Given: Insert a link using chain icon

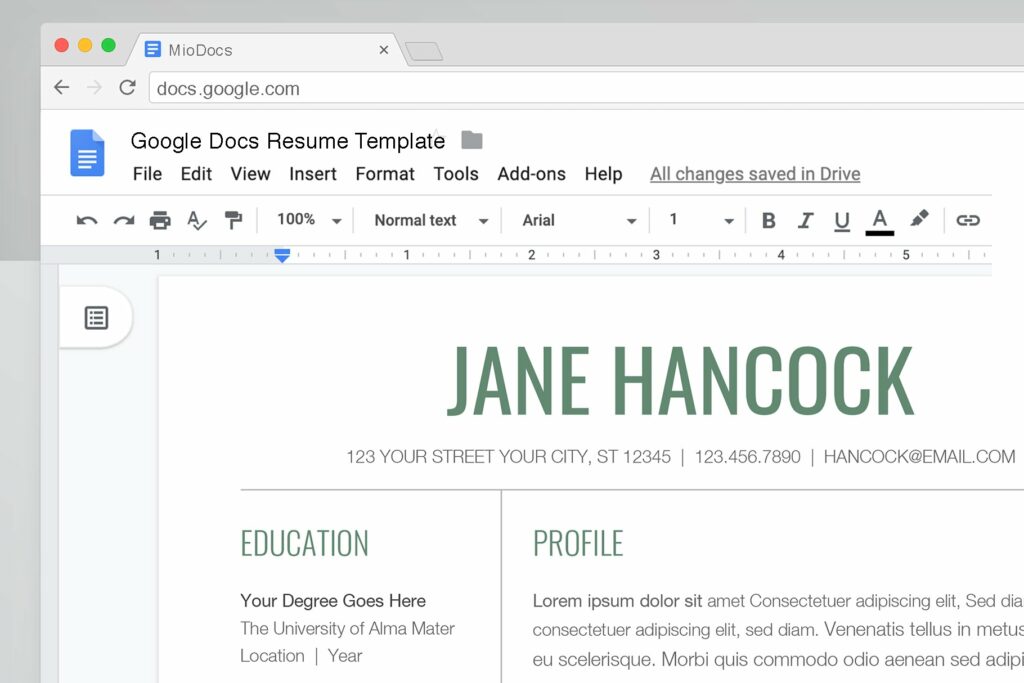Looking at the screenshot, I should pos(968,221).
